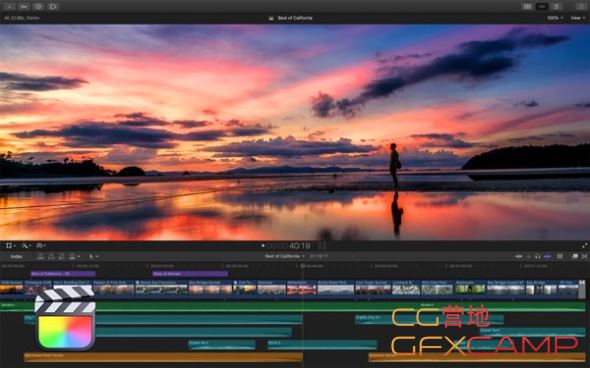The image size is (590, 368).
Task: Open the Effects browser icon
Action: point(575,256)
